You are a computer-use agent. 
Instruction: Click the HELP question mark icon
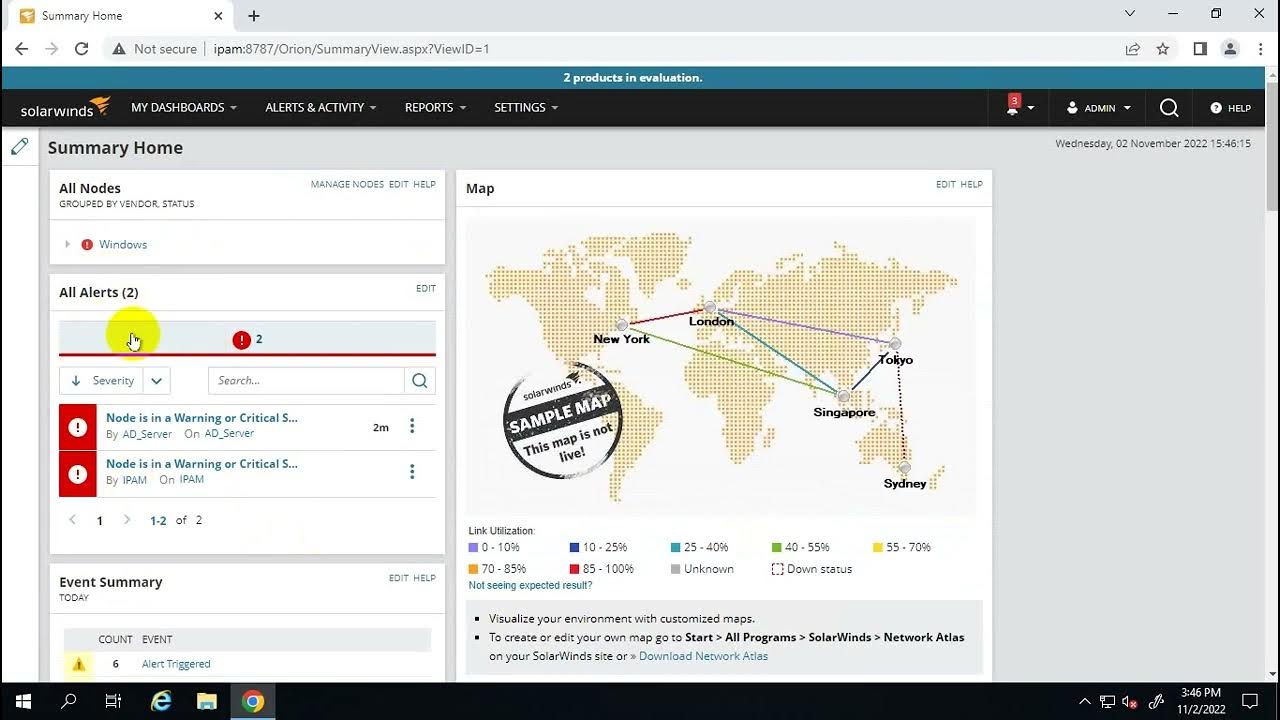[x=1216, y=108]
